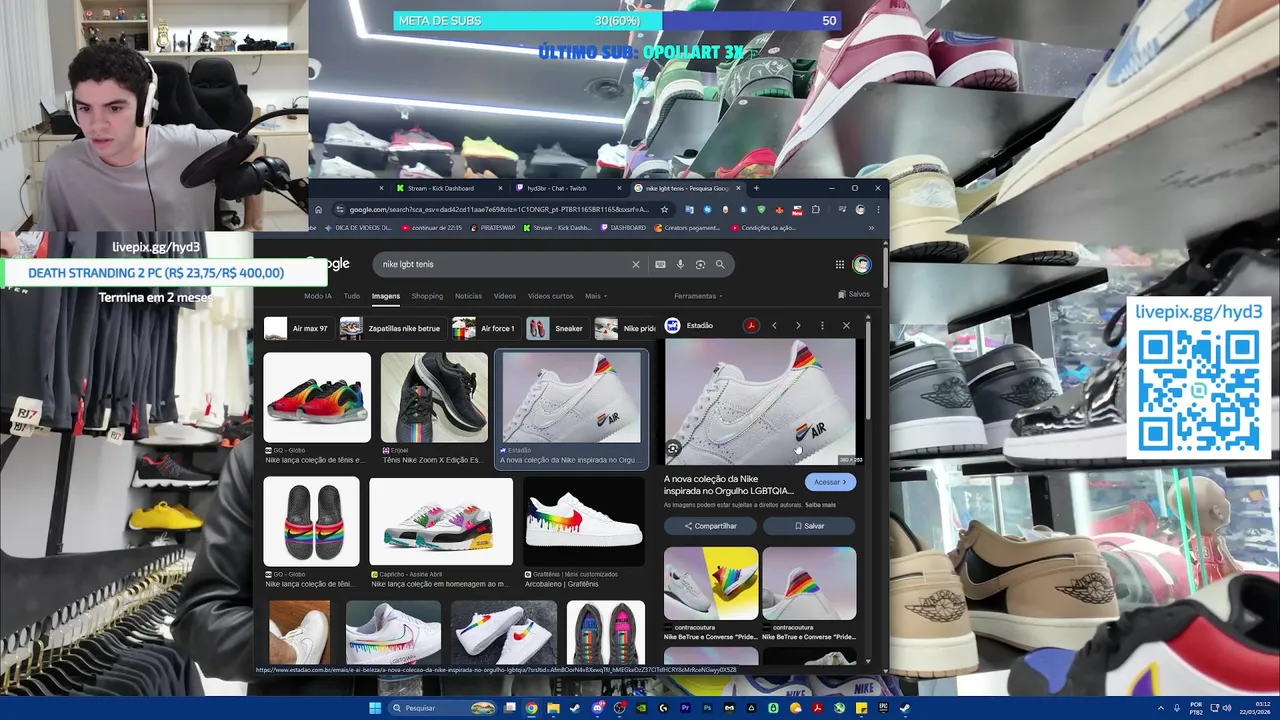Select the Sneaker suggestion chip

557,328
